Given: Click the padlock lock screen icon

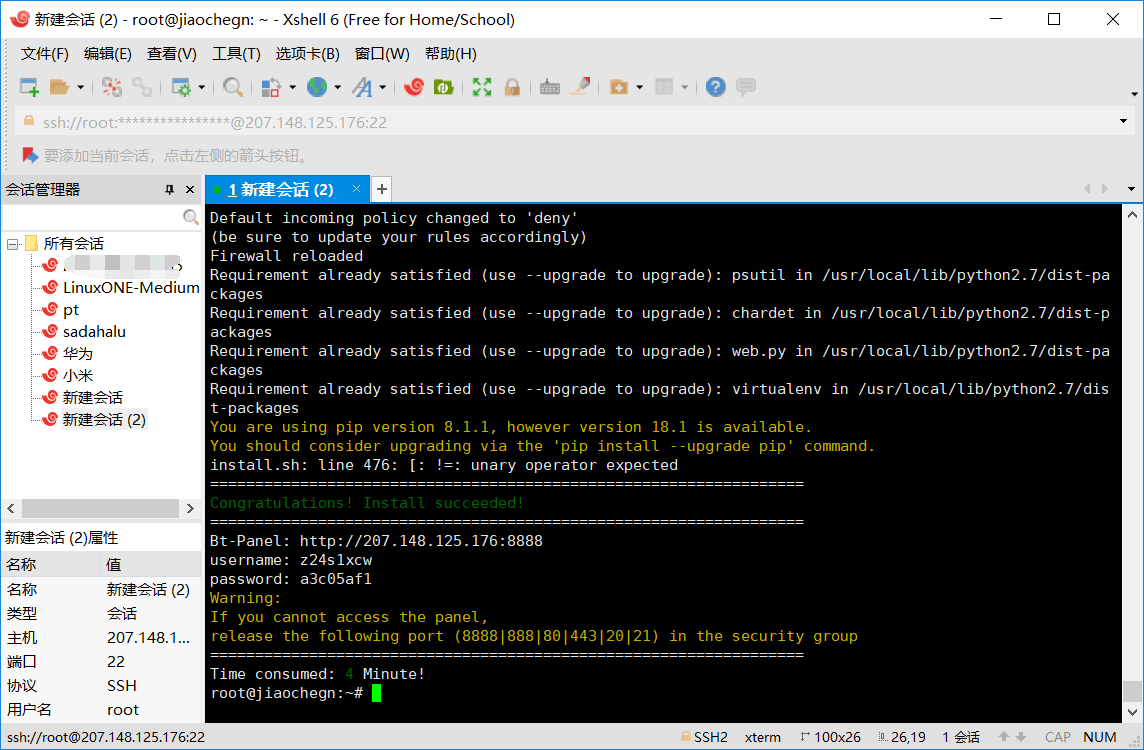Looking at the screenshot, I should [x=512, y=87].
